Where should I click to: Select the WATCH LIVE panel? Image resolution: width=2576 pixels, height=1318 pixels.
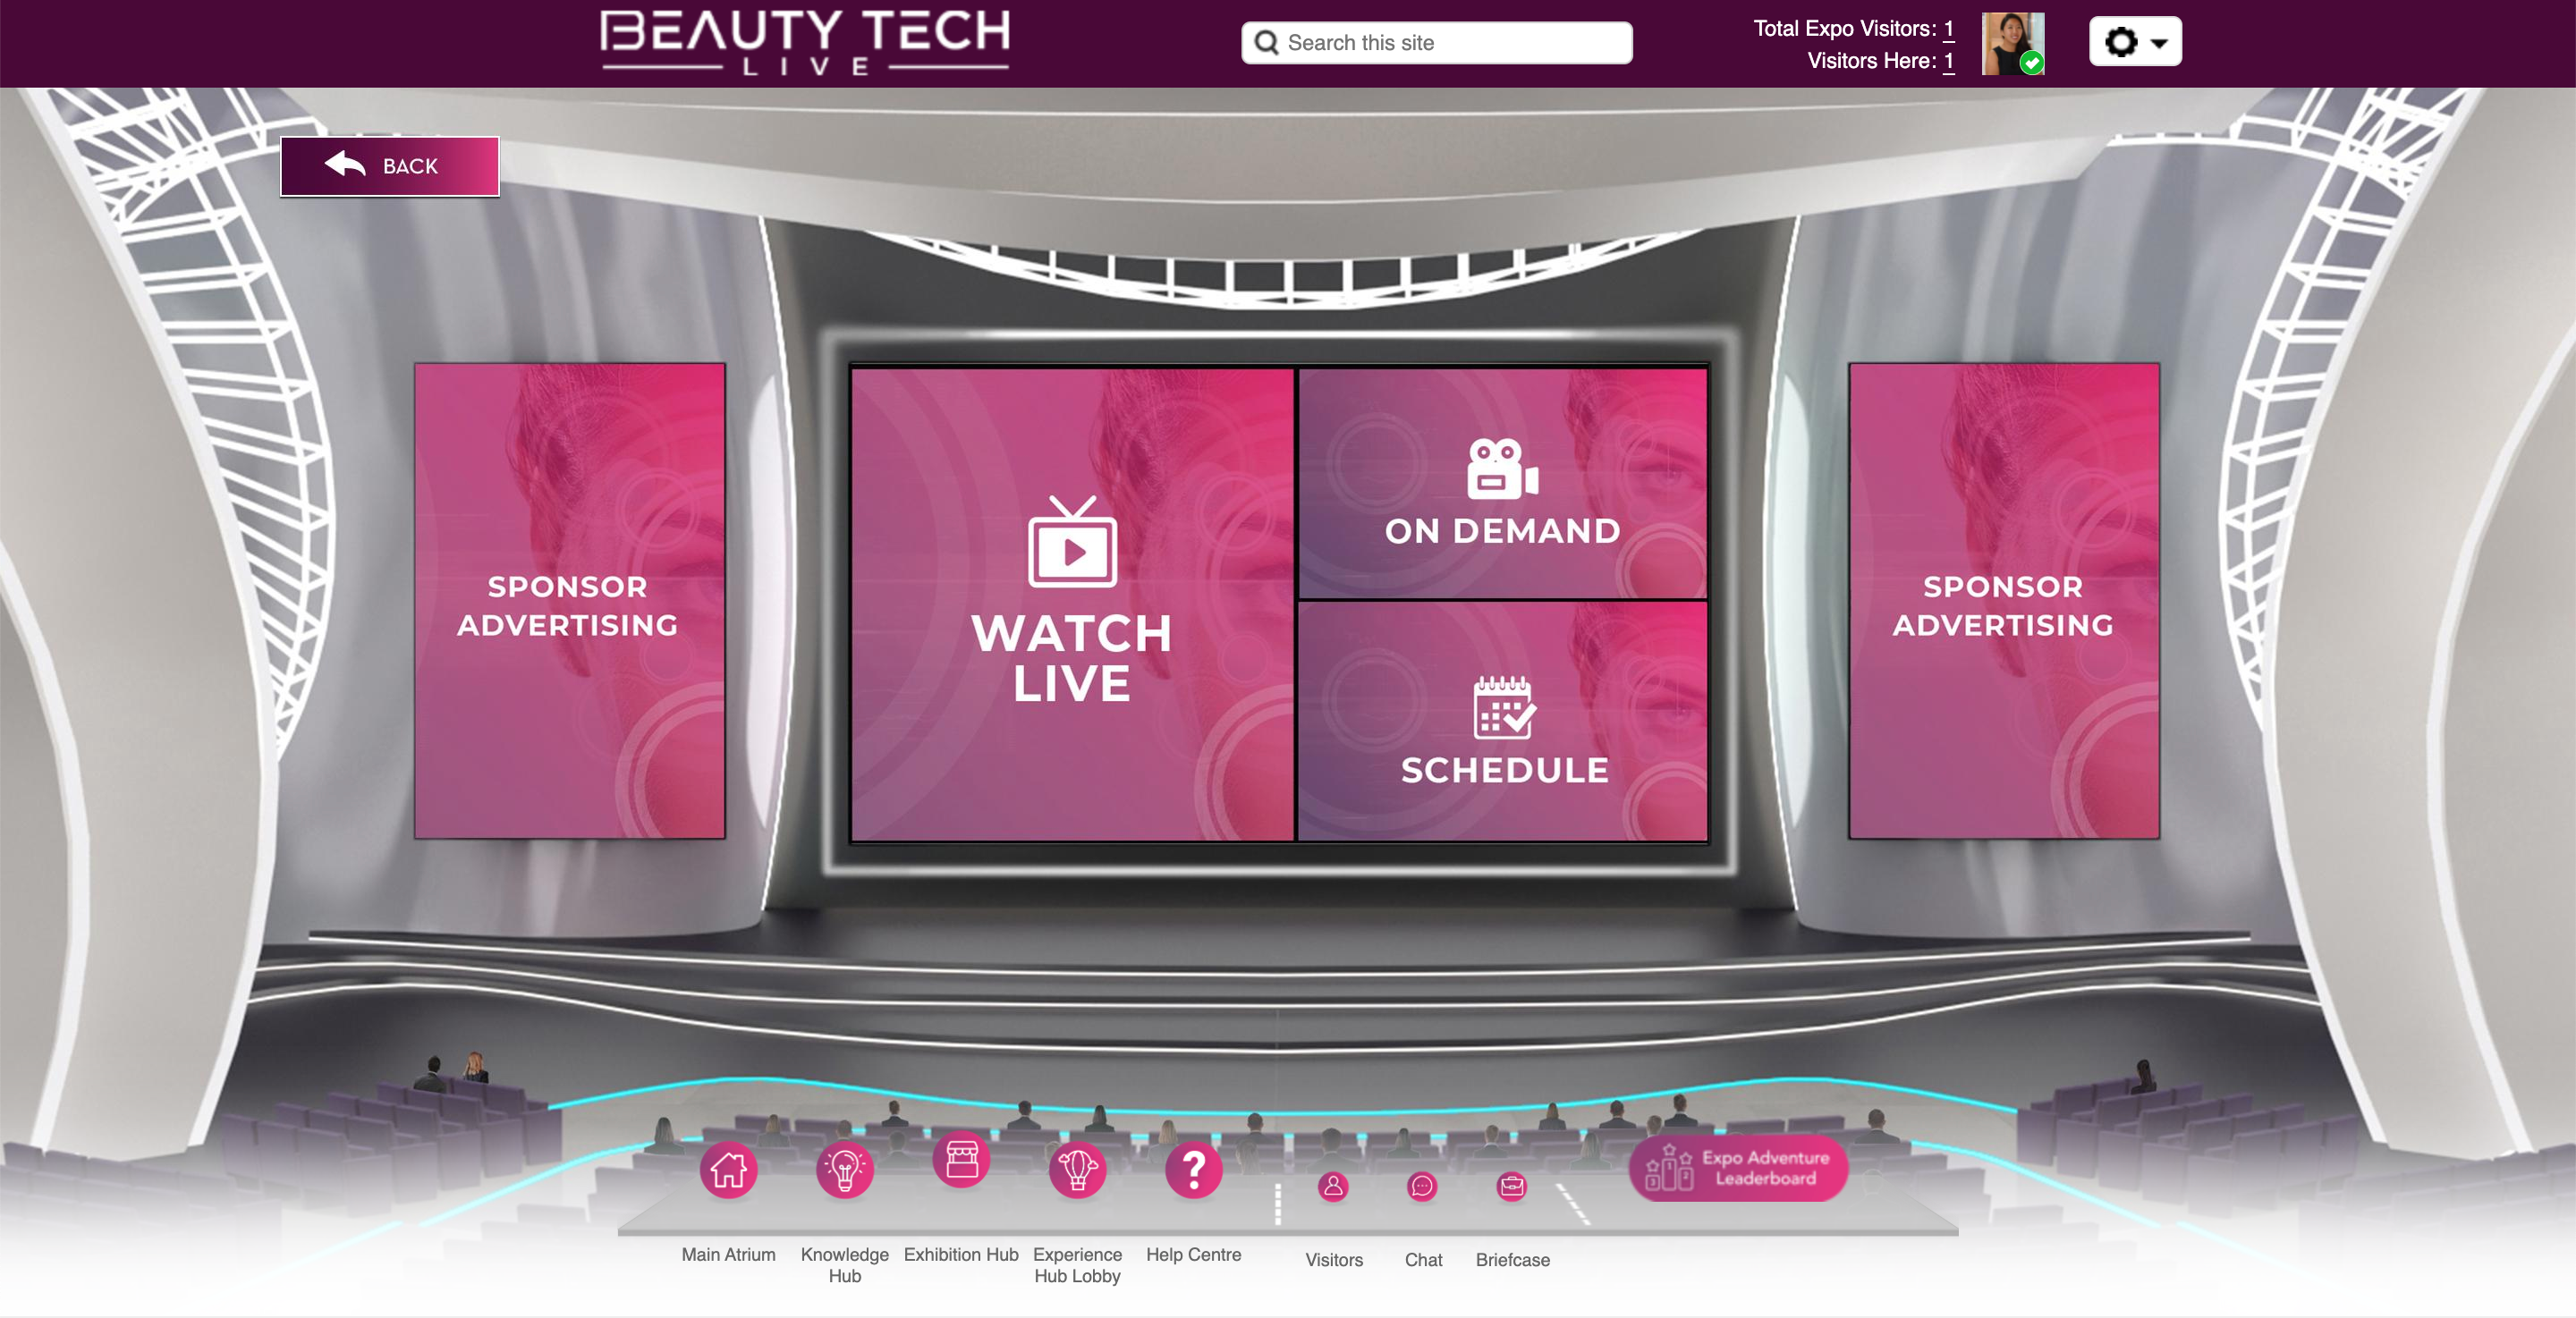tap(1072, 605)
